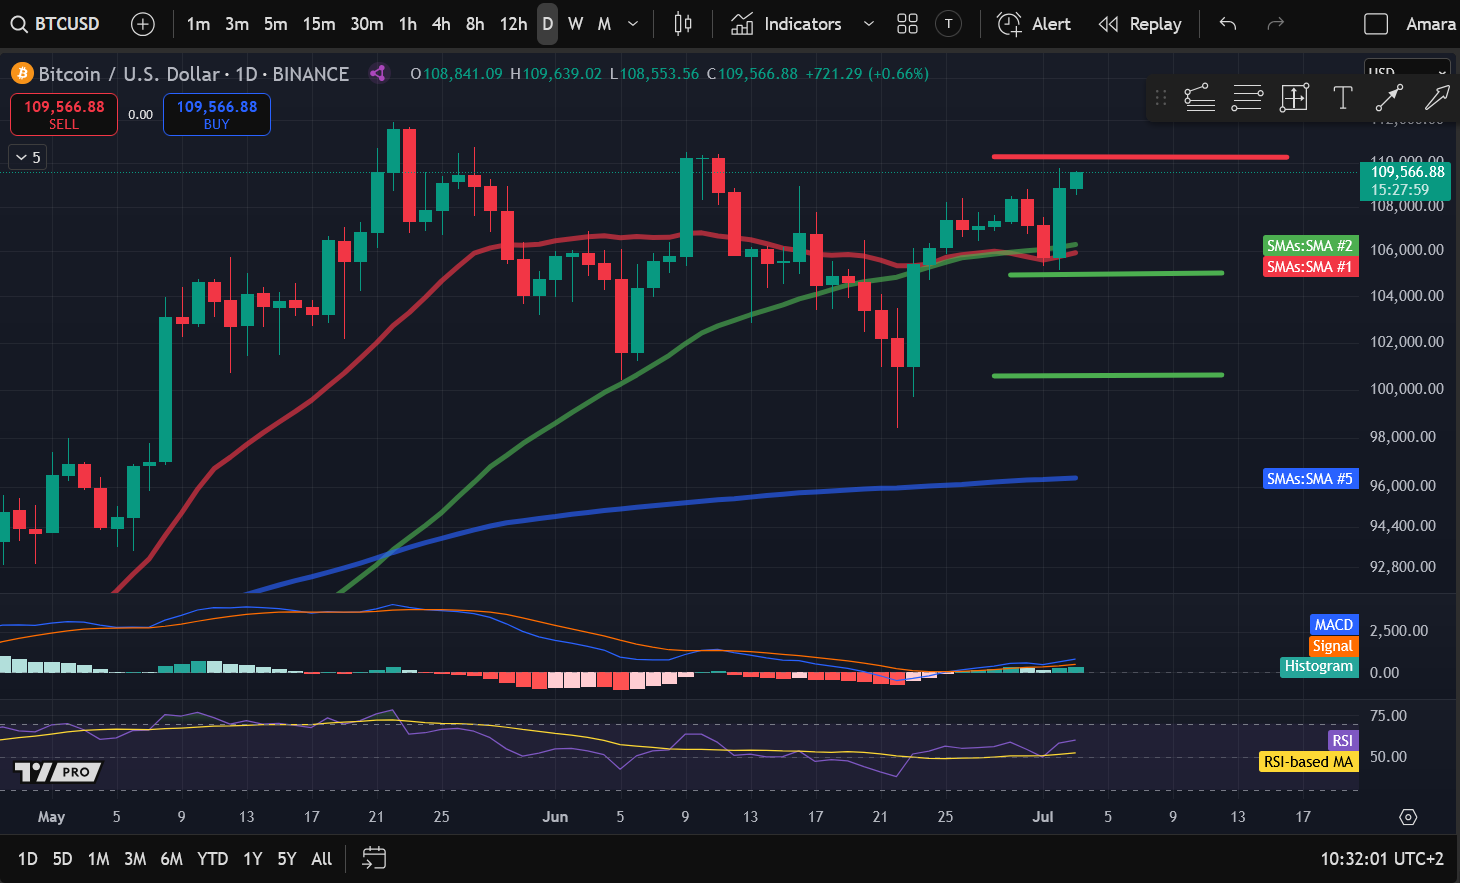Undo the last chart action
The height and width of the screenshot is (883, 1460).
1228,24
